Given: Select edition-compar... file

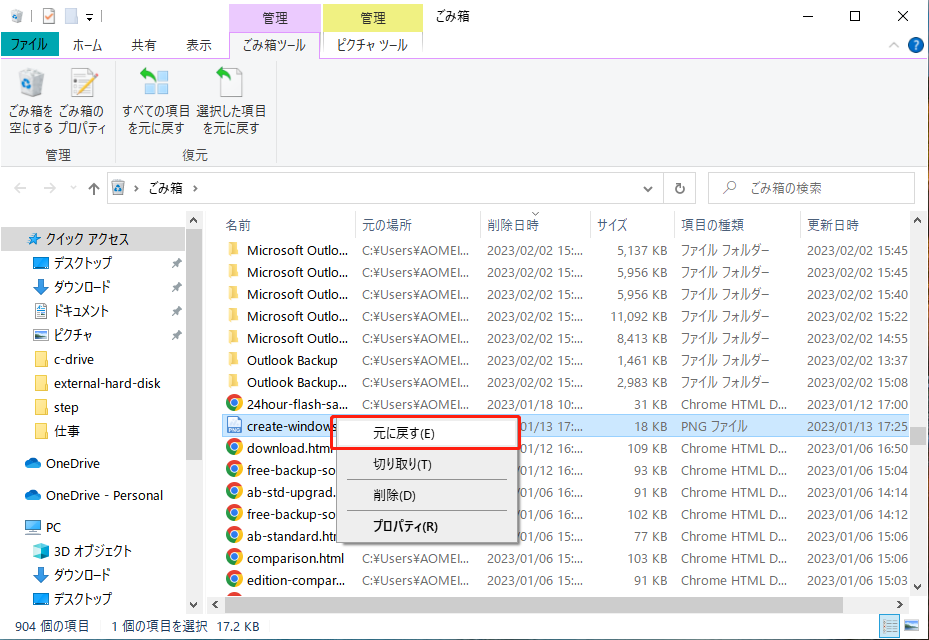Looking at the screenshot, I should pyautogui.click(x=566, y=580).
